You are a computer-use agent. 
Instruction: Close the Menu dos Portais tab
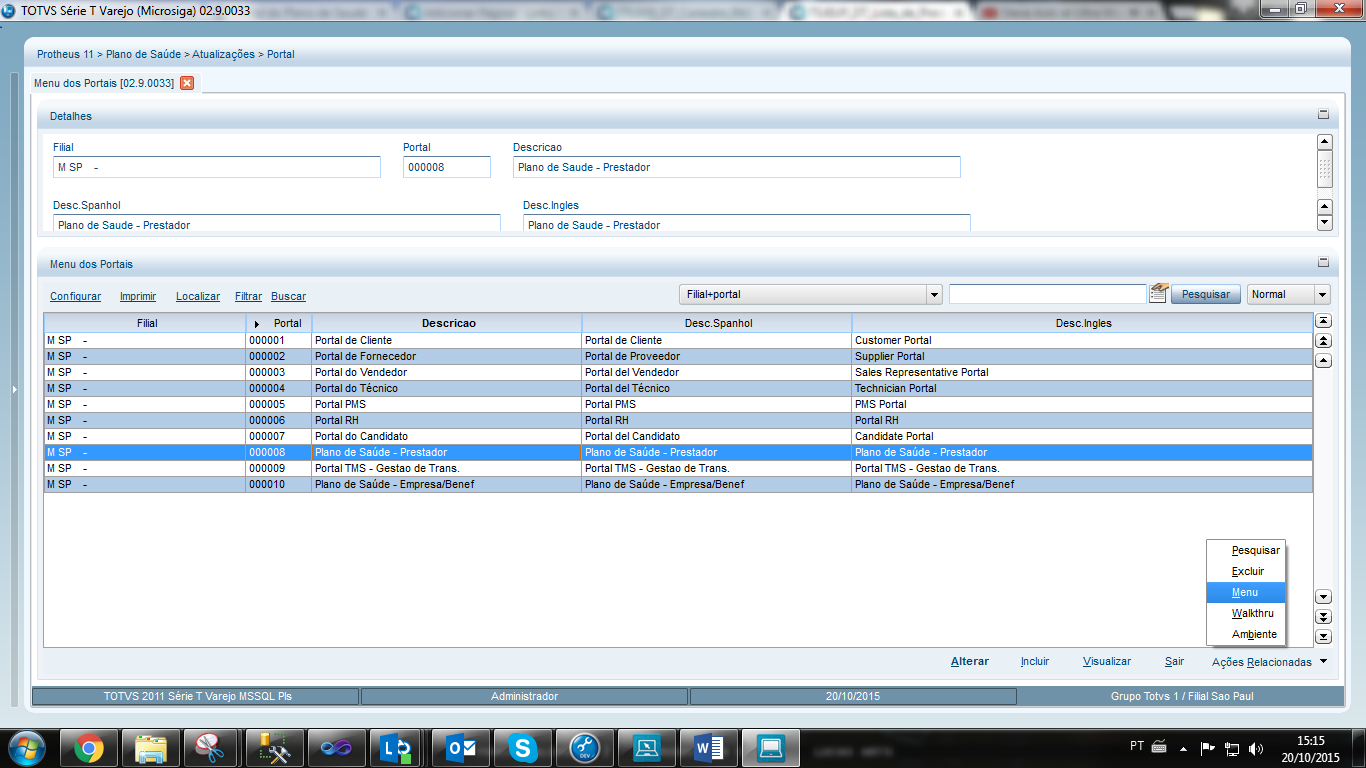click(187, 83)
